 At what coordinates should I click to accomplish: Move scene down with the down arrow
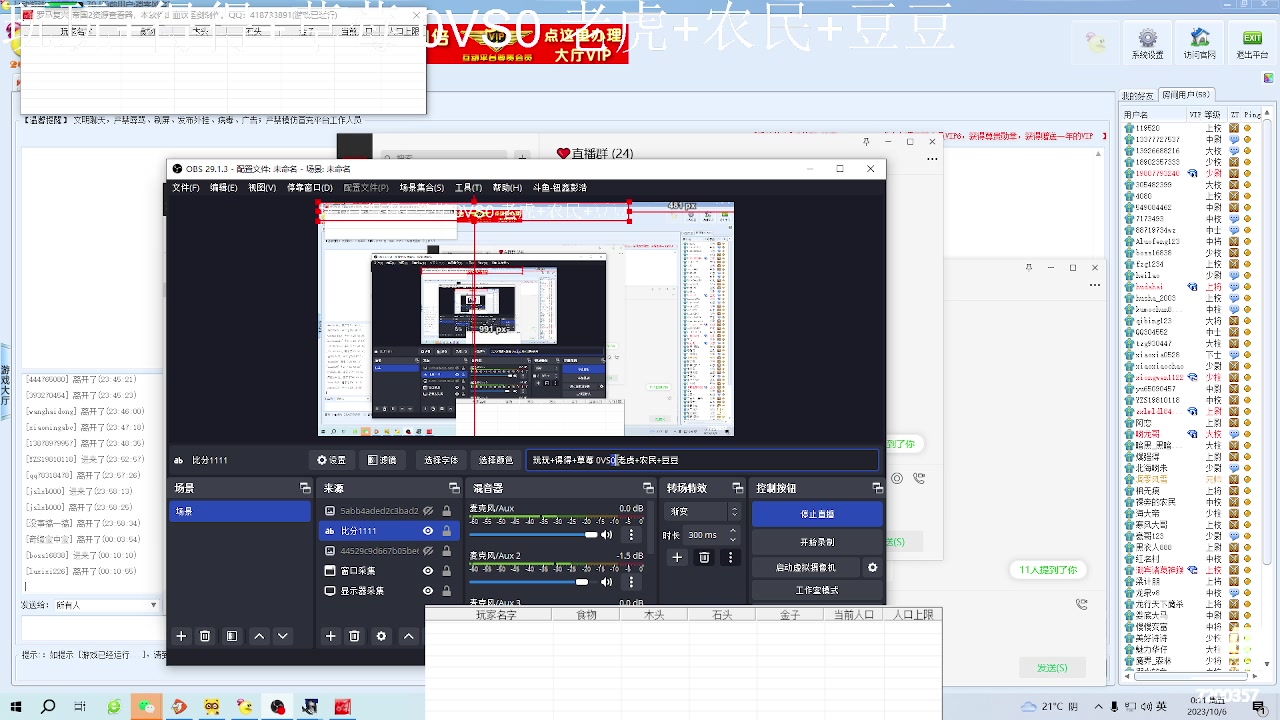[x=283, y=636]
